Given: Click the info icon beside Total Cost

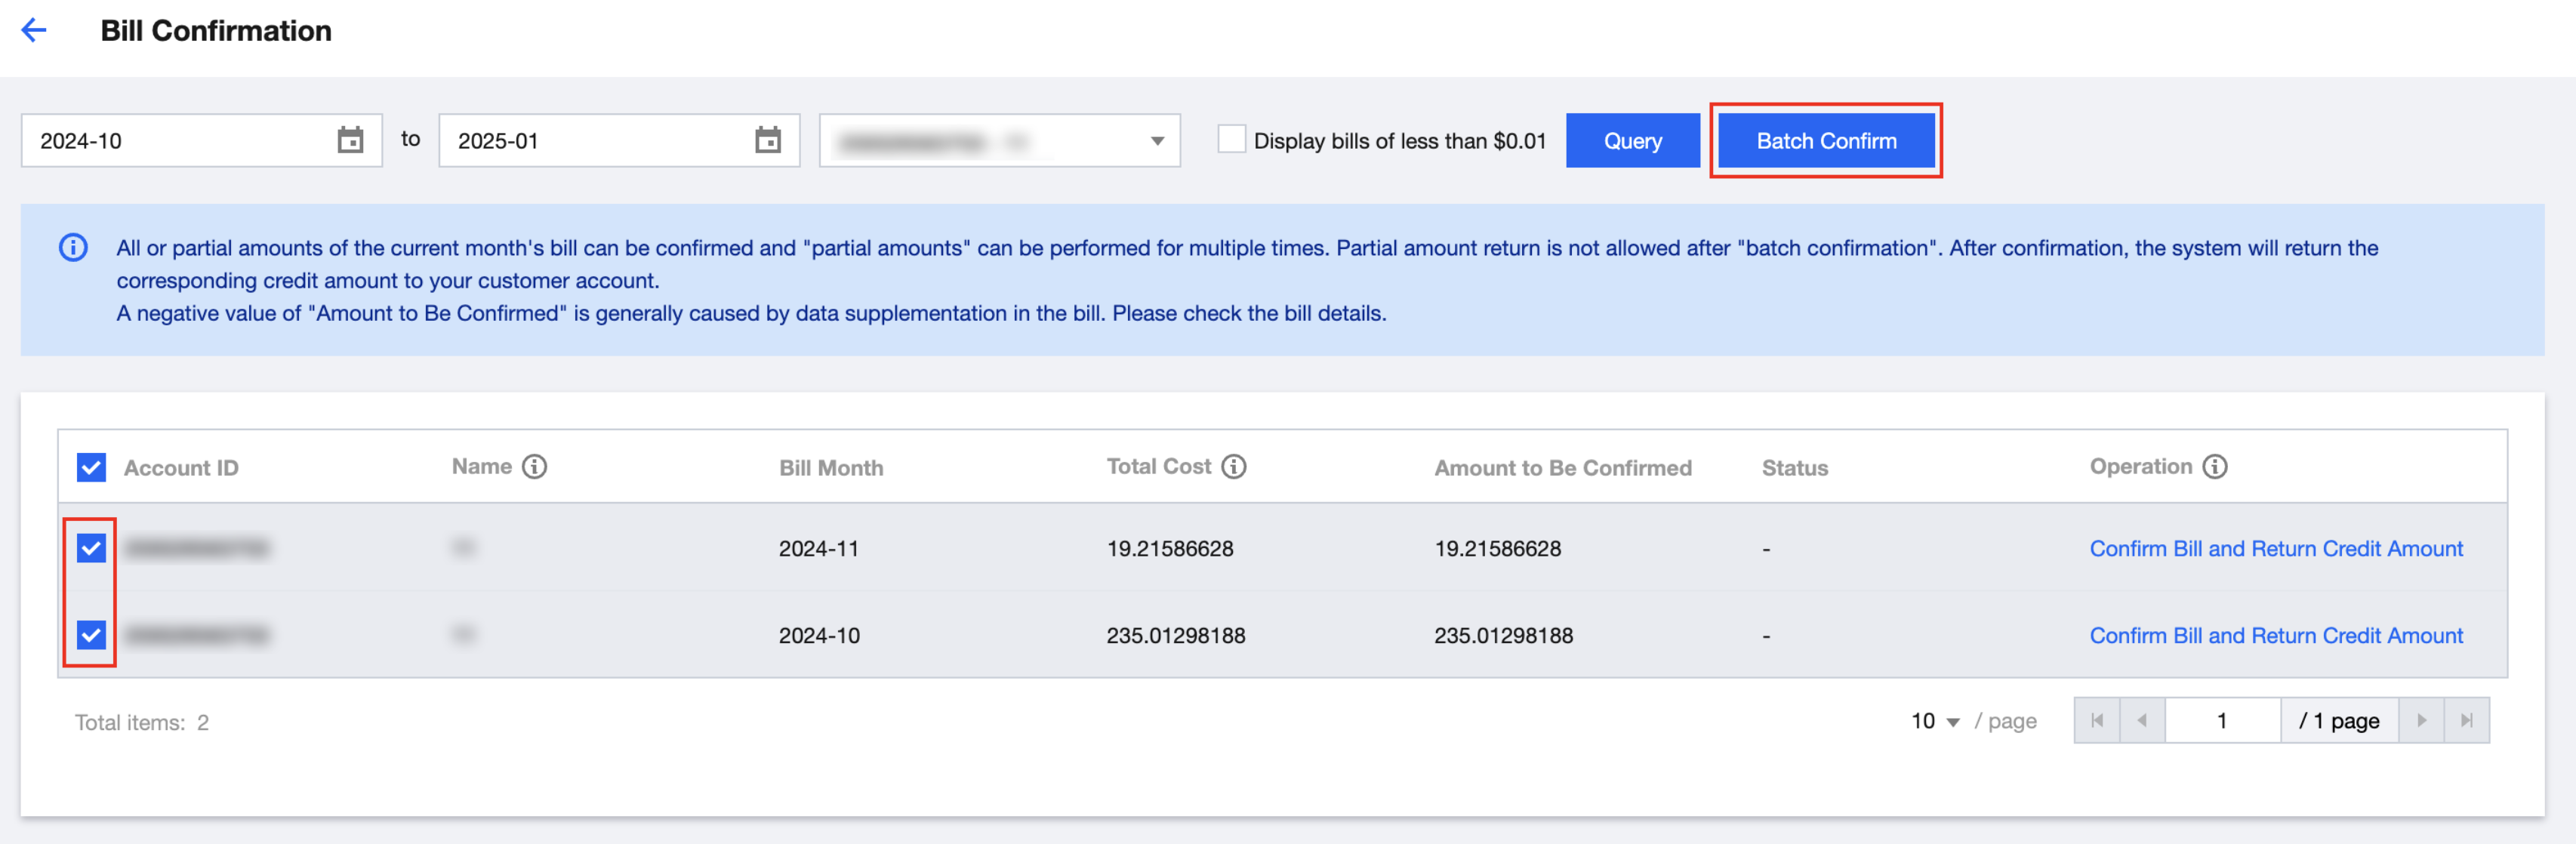Looking at the screenshot, I should tap(1234, 467).
